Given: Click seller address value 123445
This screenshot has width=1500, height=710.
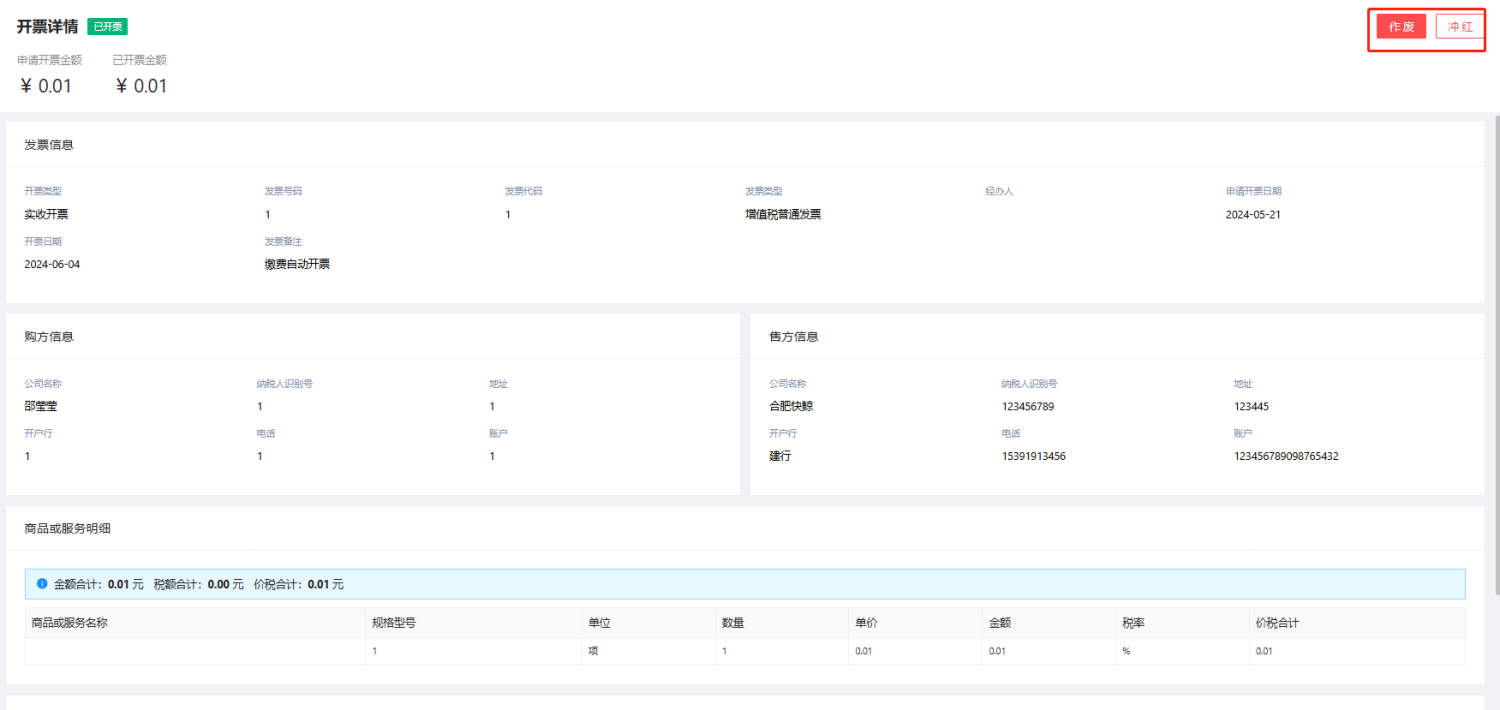Looking at the screenshot, I should [x=1251, y=406].
